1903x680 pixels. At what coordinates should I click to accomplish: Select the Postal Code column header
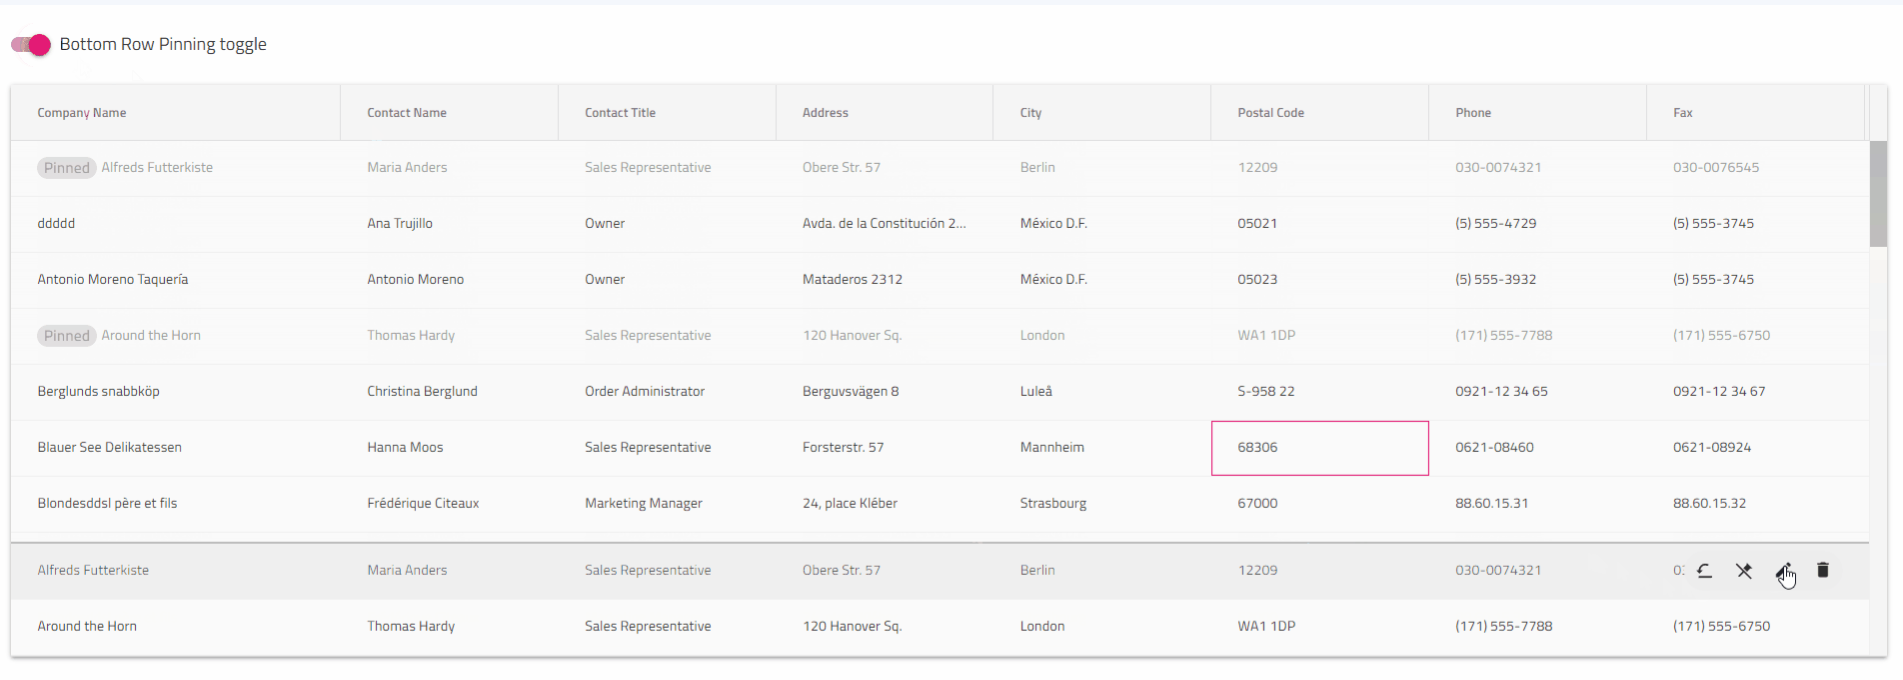tap(1270, 113)
